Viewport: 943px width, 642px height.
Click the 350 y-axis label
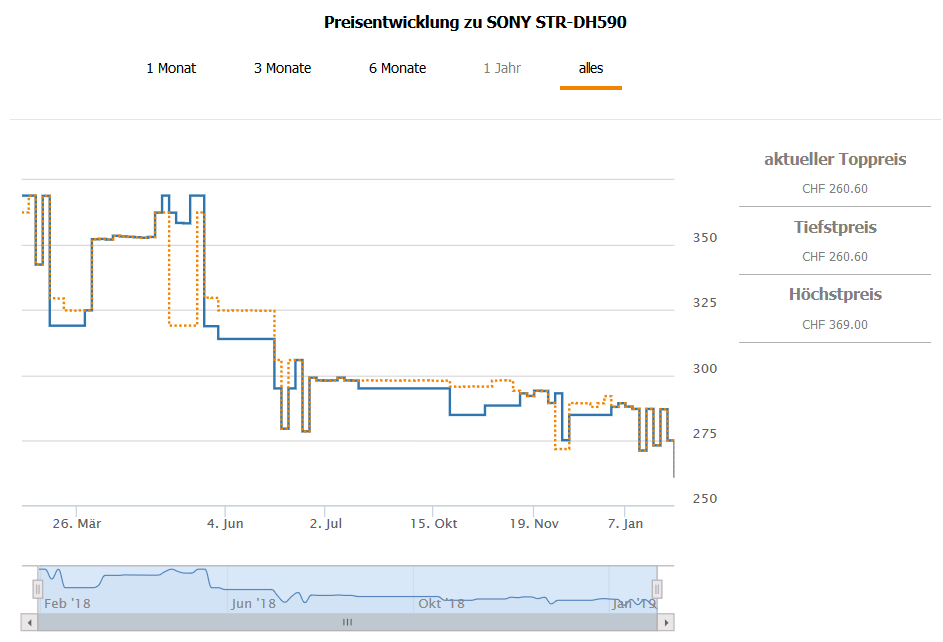click(704, 238)
